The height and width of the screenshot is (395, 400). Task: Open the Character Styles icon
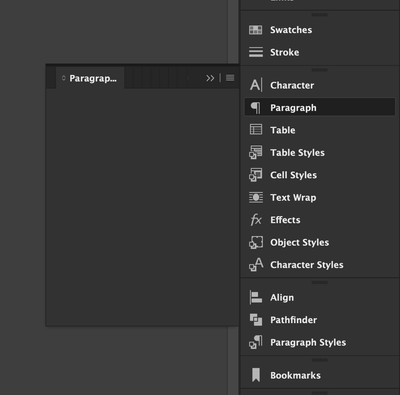point(256,265)
